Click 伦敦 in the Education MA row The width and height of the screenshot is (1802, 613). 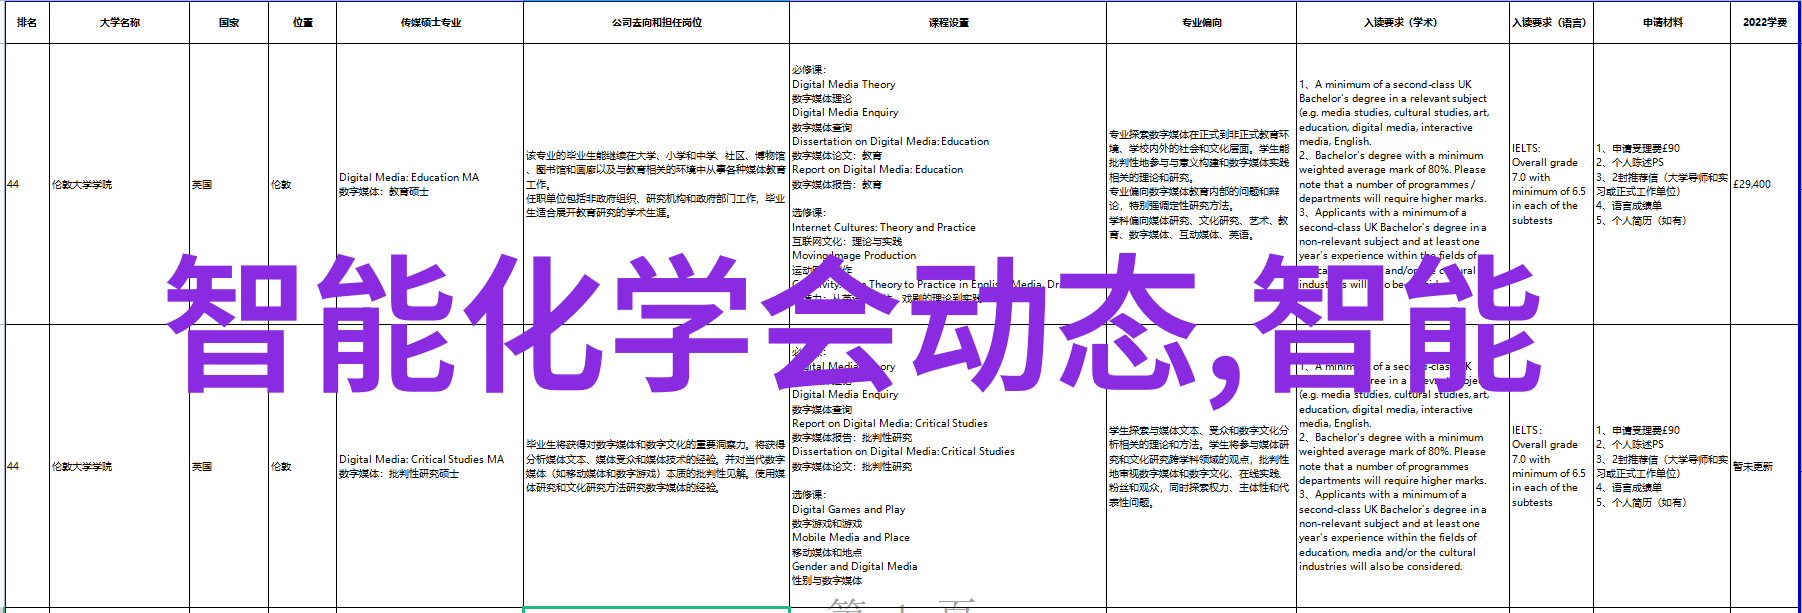click(x=303, y=184)
